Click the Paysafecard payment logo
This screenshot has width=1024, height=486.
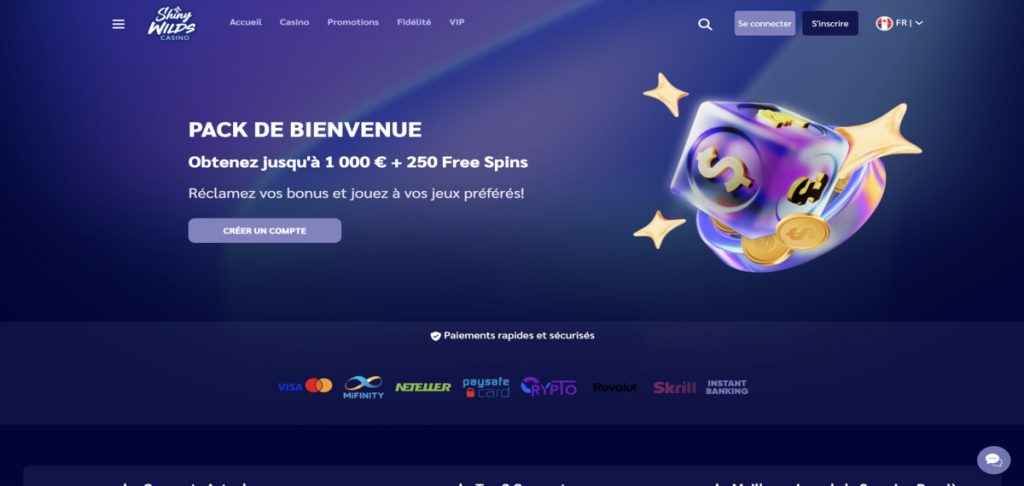pos(486,387)
